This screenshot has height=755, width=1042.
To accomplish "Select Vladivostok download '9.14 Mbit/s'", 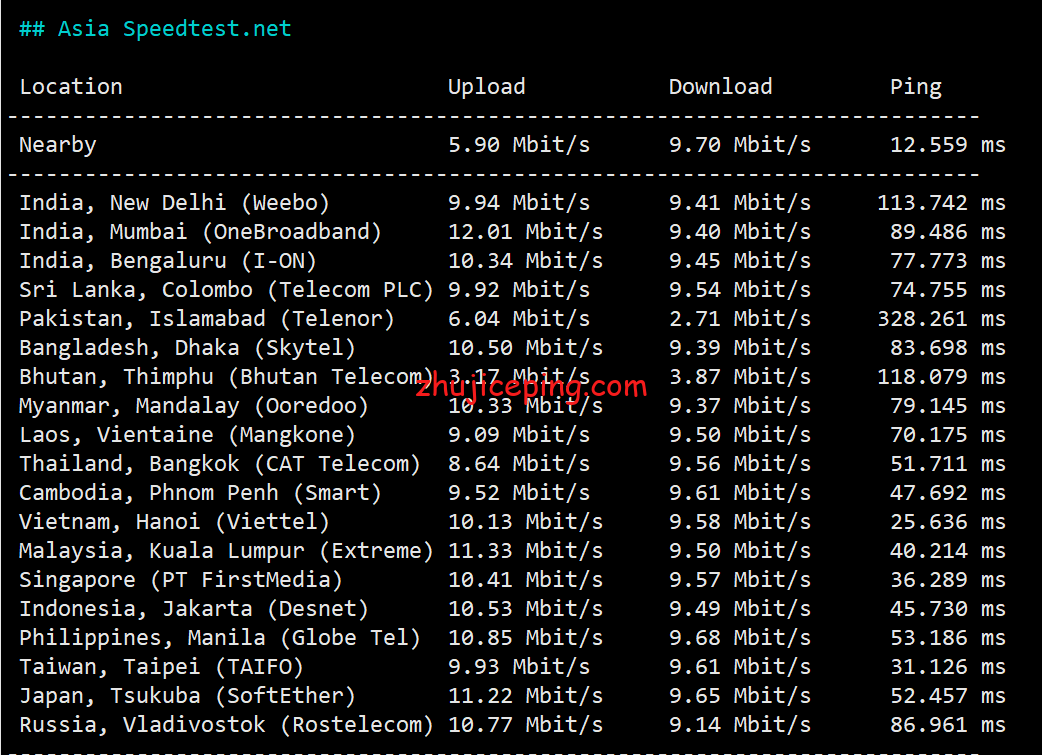I will pos(740,725).
